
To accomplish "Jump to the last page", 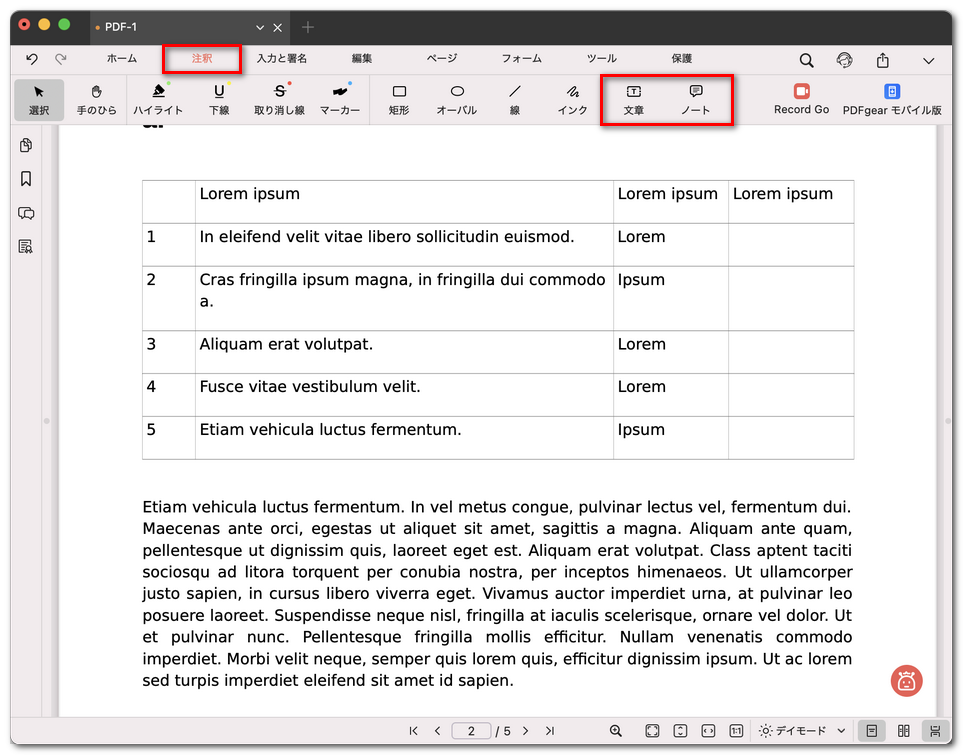I will click(549, 731).
